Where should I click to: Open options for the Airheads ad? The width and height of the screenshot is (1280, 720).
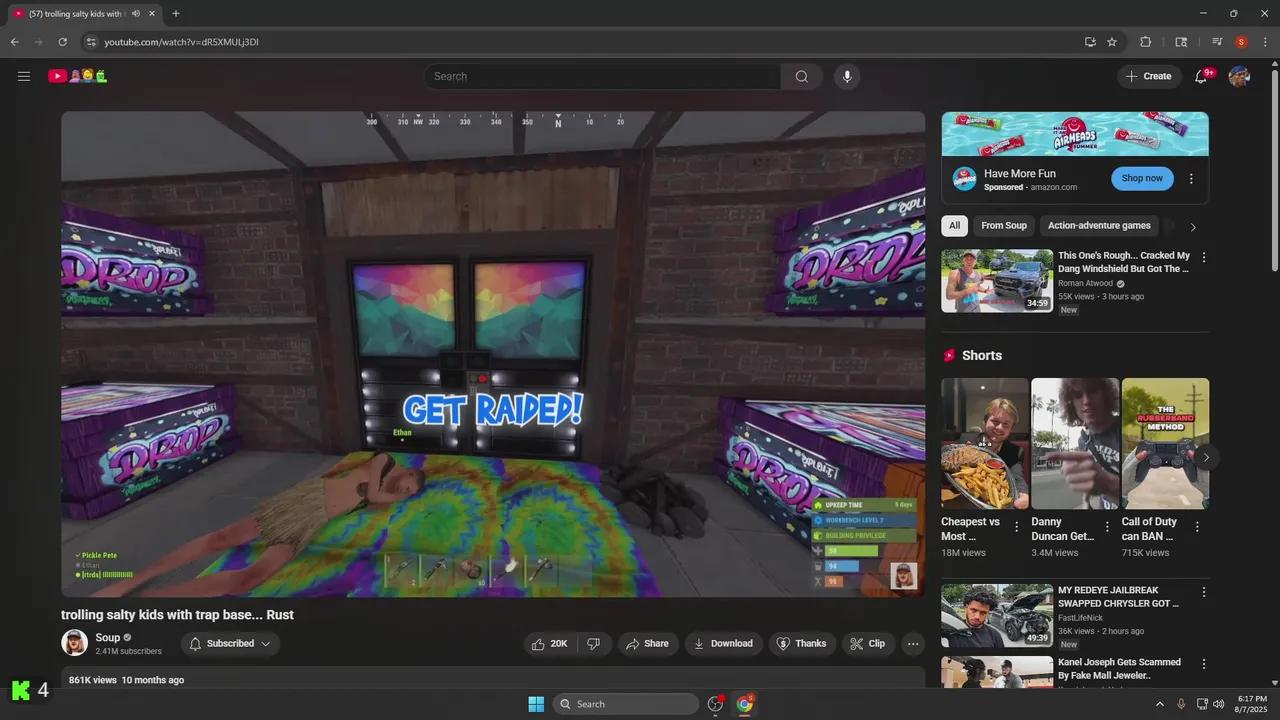click(1191, 179)
